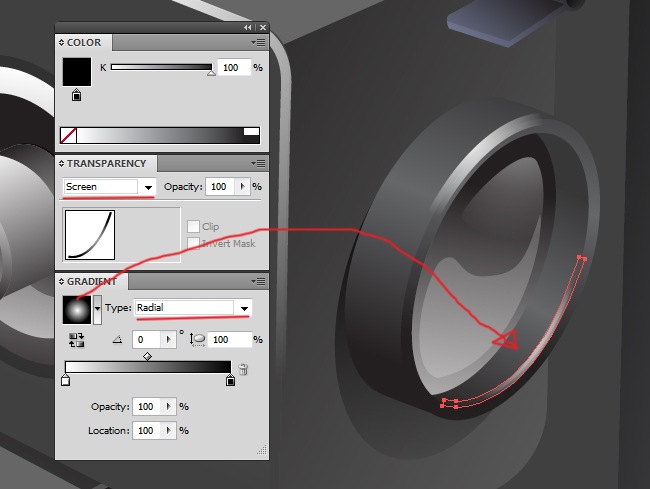Click the gradient slider bar
650x489 pixels.
148,367
